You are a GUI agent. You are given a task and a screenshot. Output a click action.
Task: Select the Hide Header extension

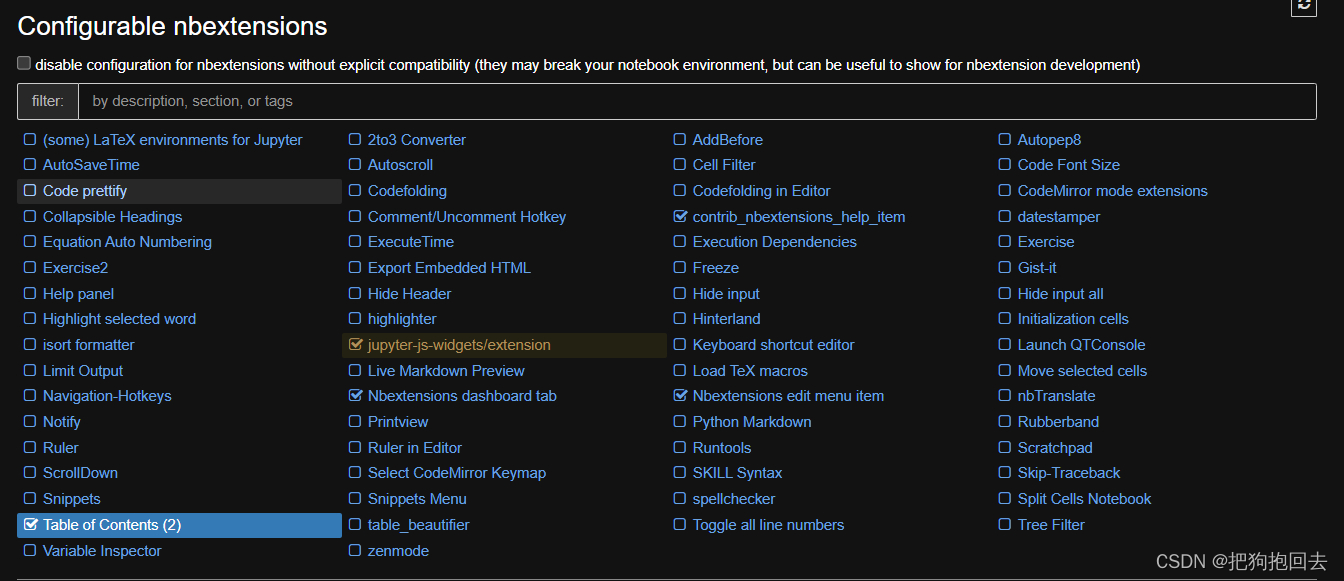click(x=409, y=294)
